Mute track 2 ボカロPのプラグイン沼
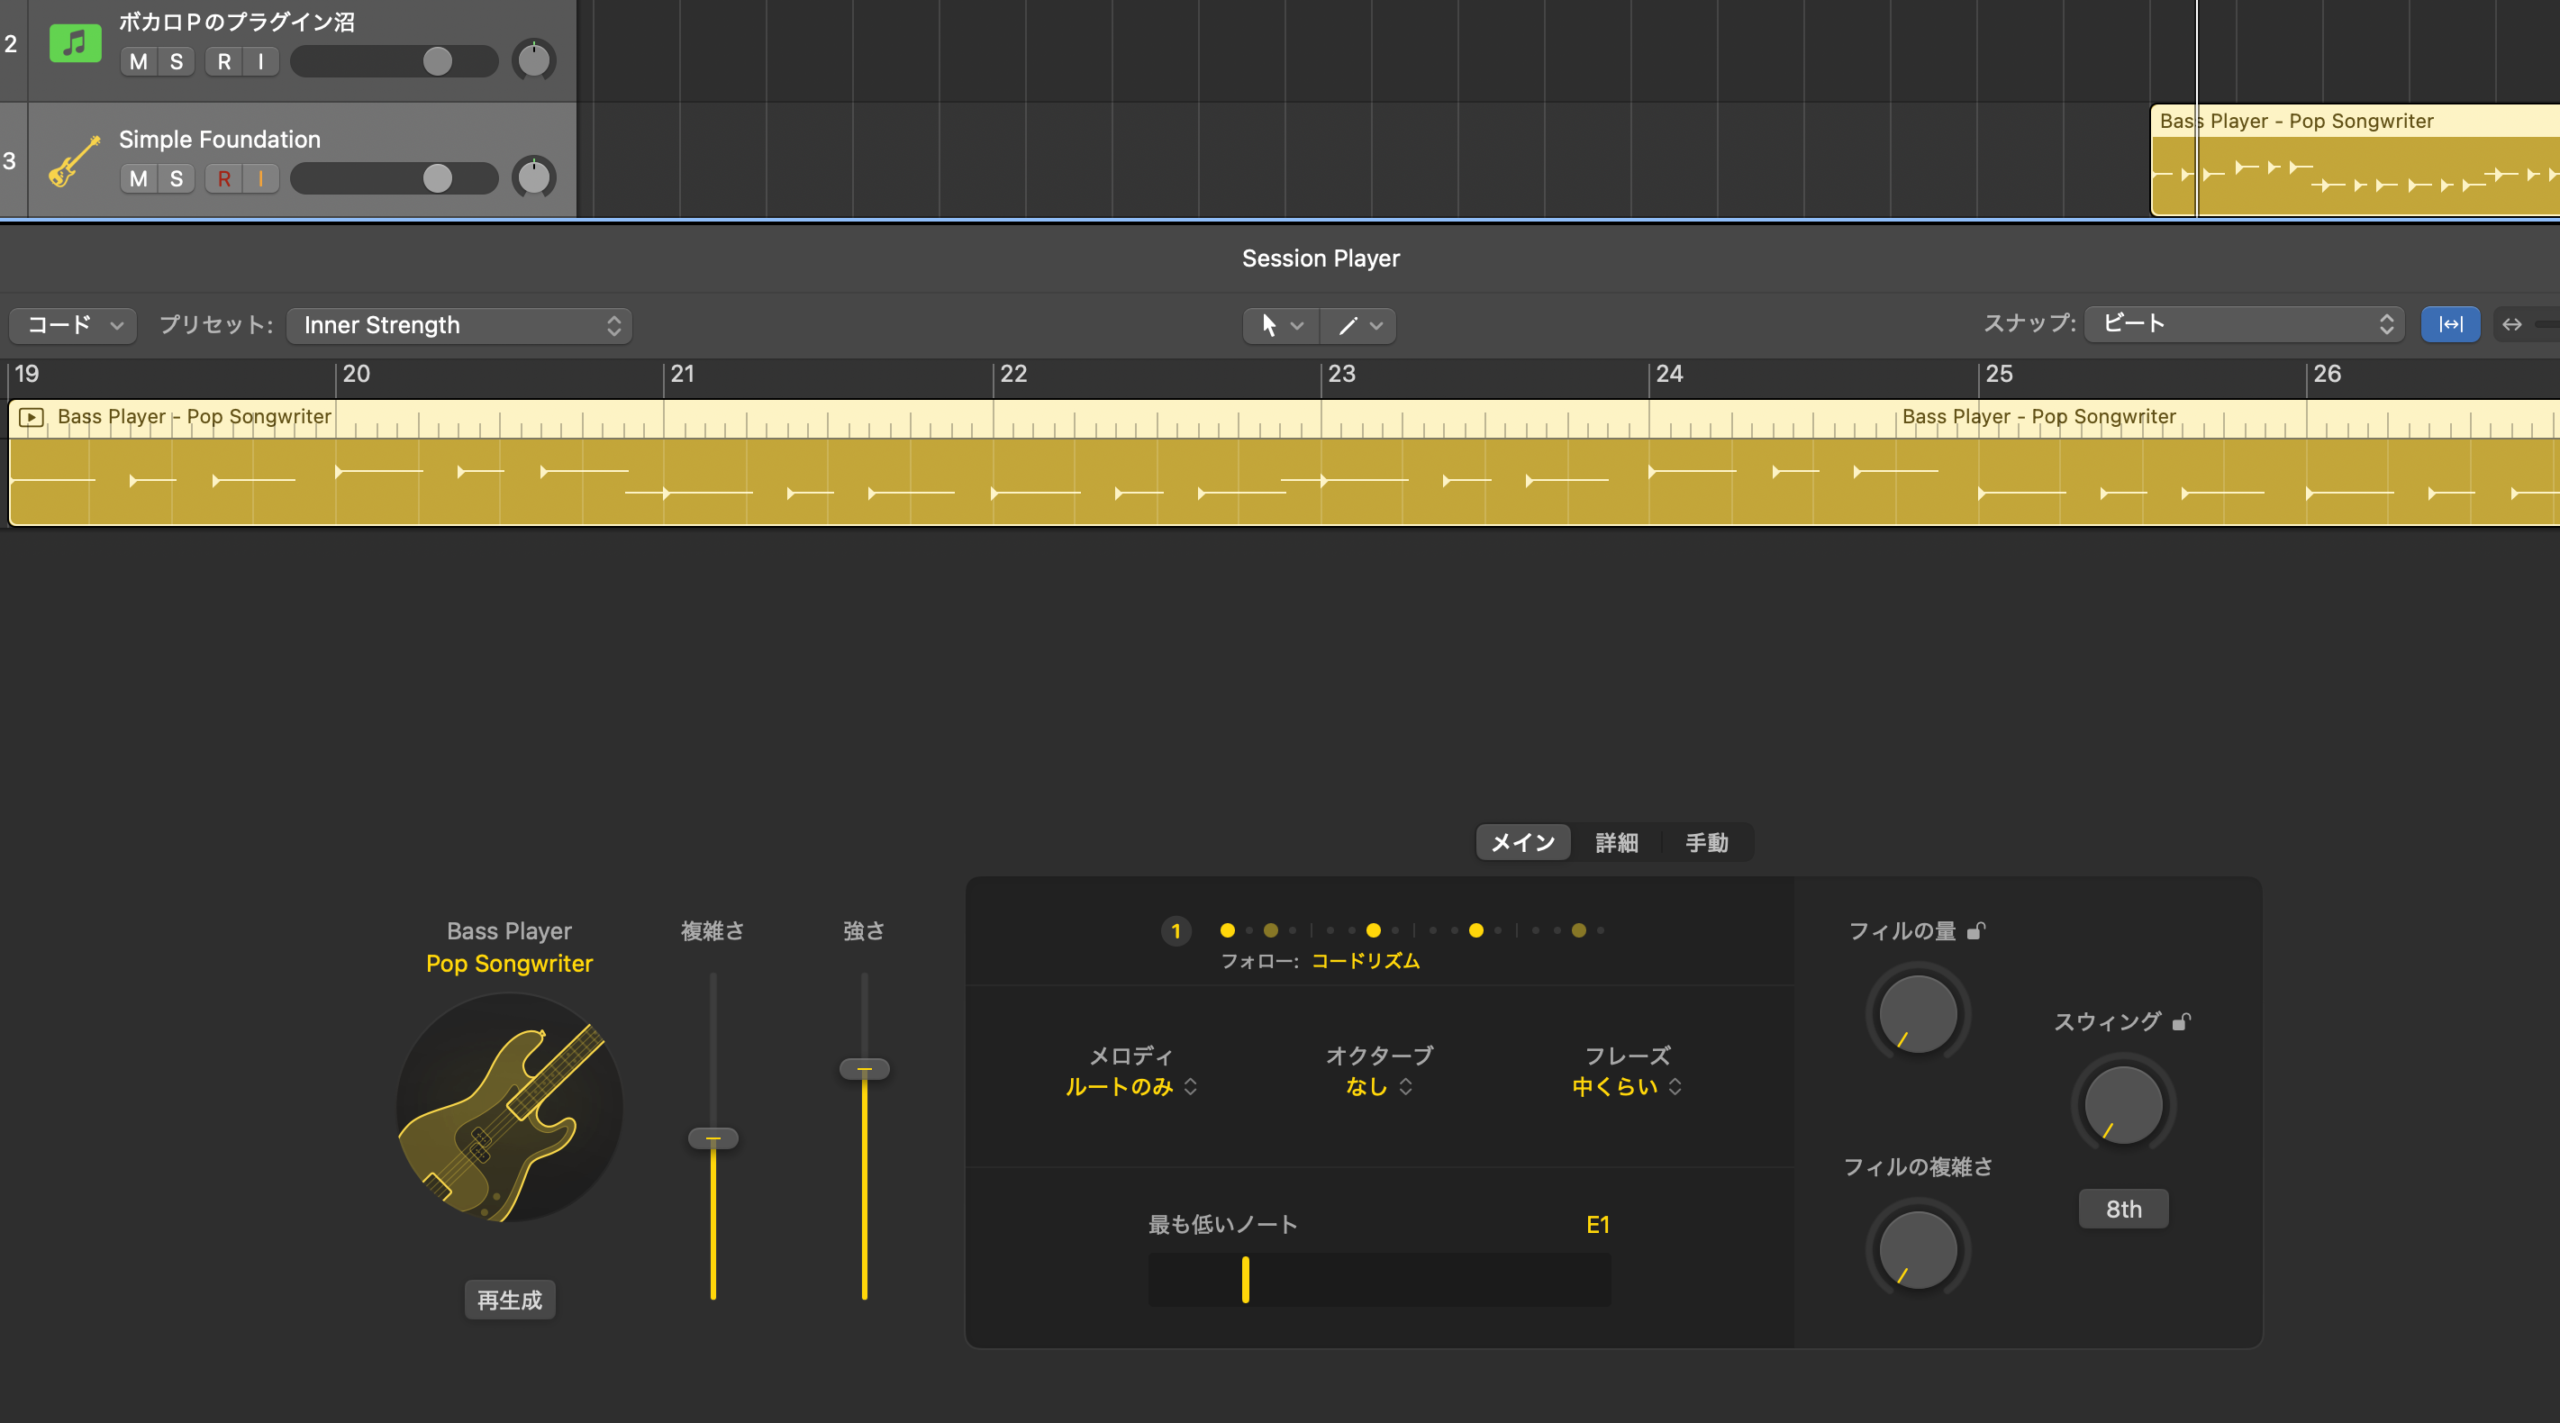Screen dimensions: 2560x1423 click(x=139, y=62)
